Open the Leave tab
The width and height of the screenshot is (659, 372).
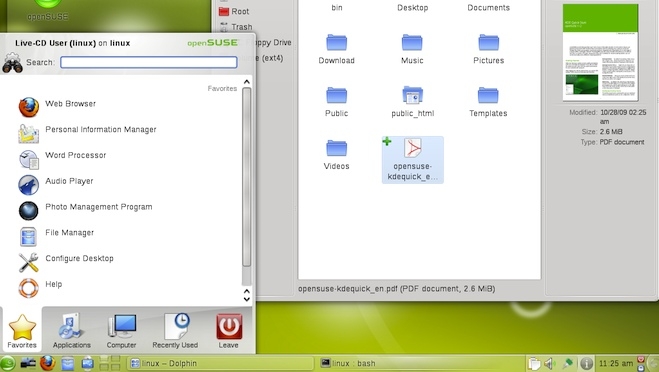(x=229, y=331)
